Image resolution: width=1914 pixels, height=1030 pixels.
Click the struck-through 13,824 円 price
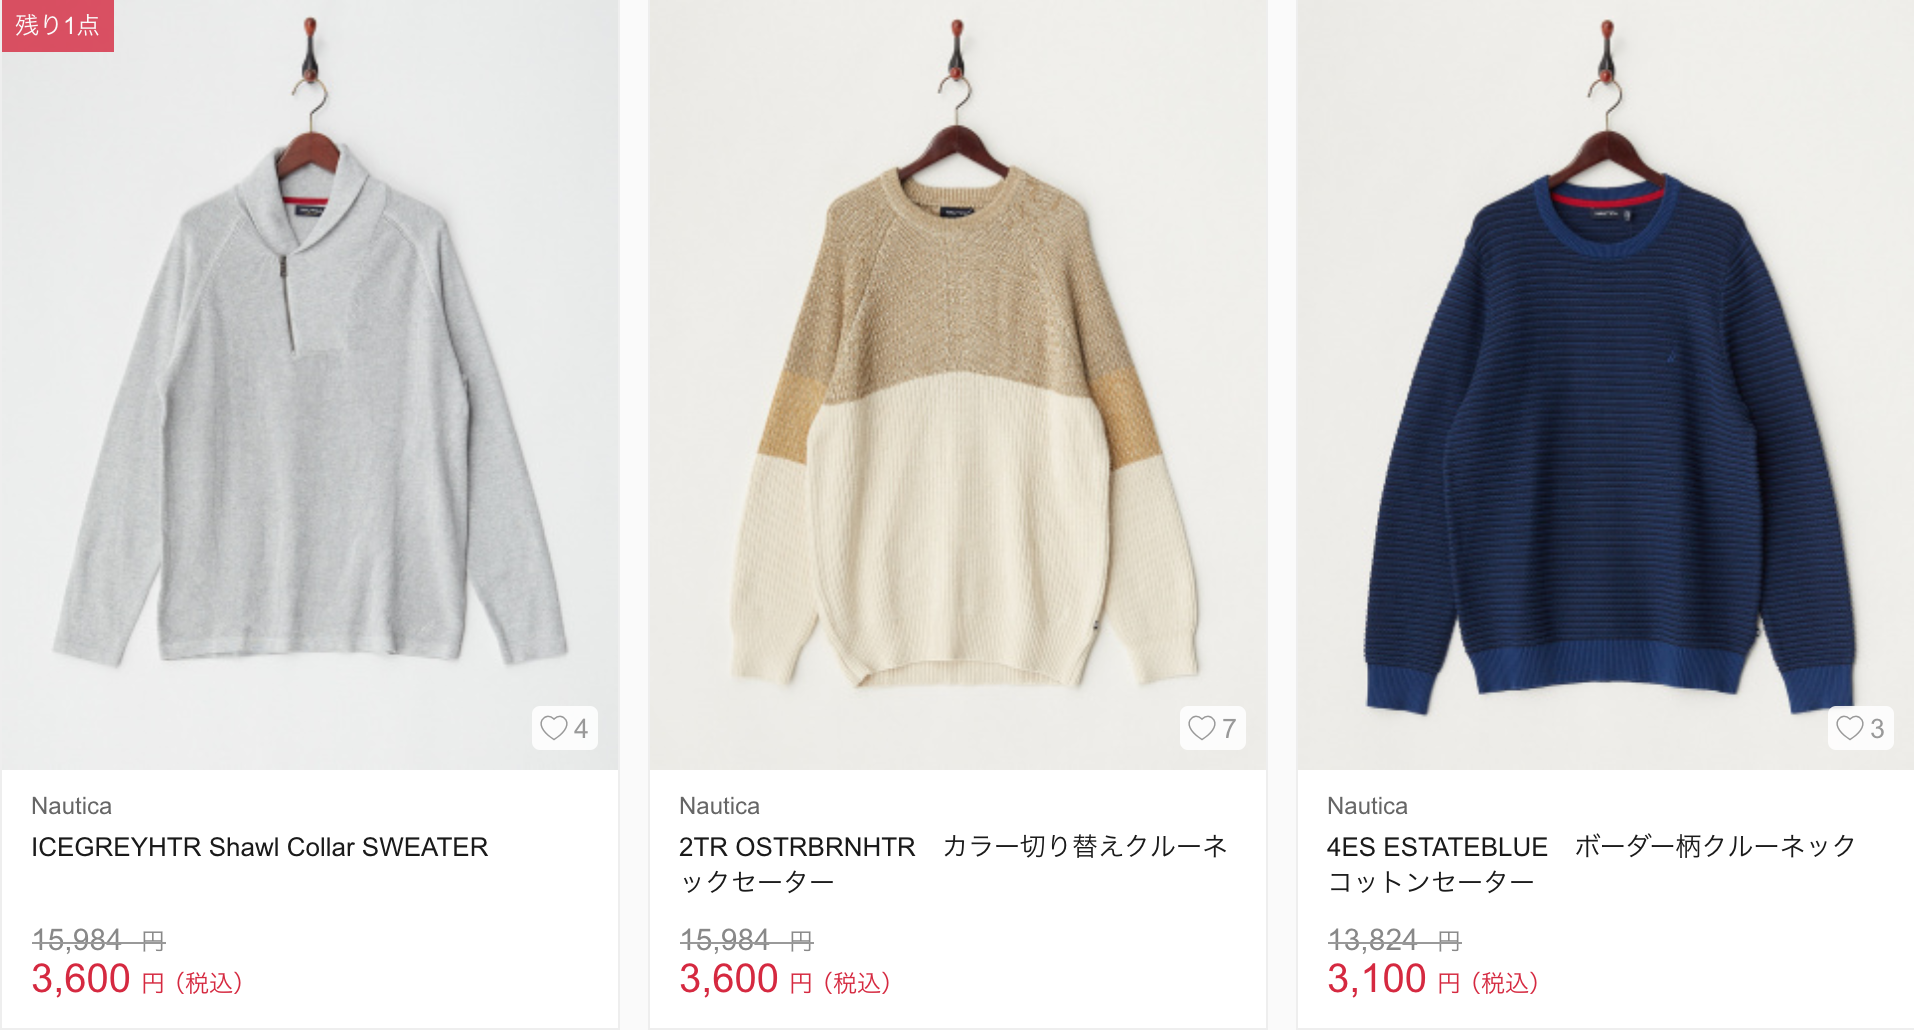(x=1394, y=940)
